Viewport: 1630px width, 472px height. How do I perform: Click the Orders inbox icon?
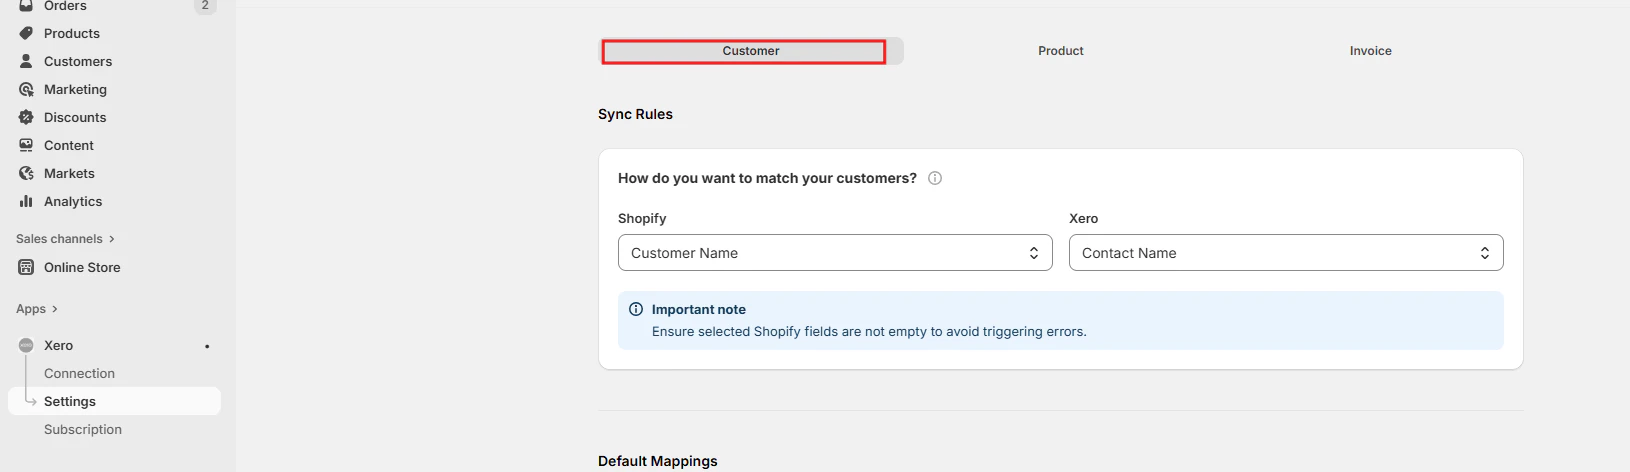coord(26,6)
